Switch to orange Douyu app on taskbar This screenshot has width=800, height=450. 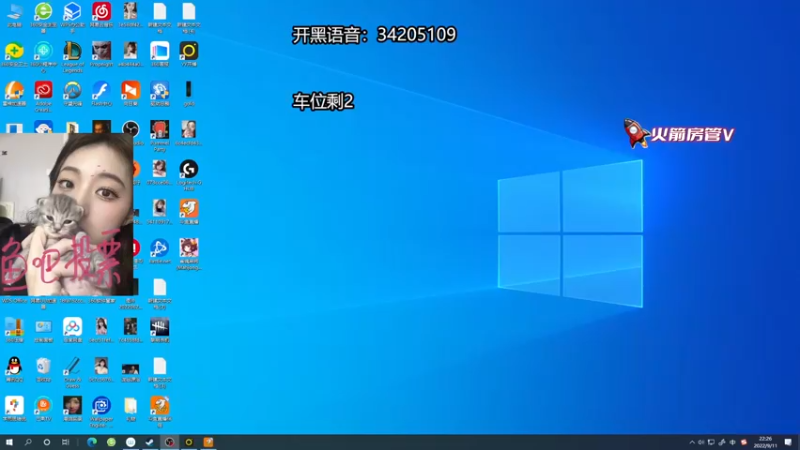pos(208,442)
